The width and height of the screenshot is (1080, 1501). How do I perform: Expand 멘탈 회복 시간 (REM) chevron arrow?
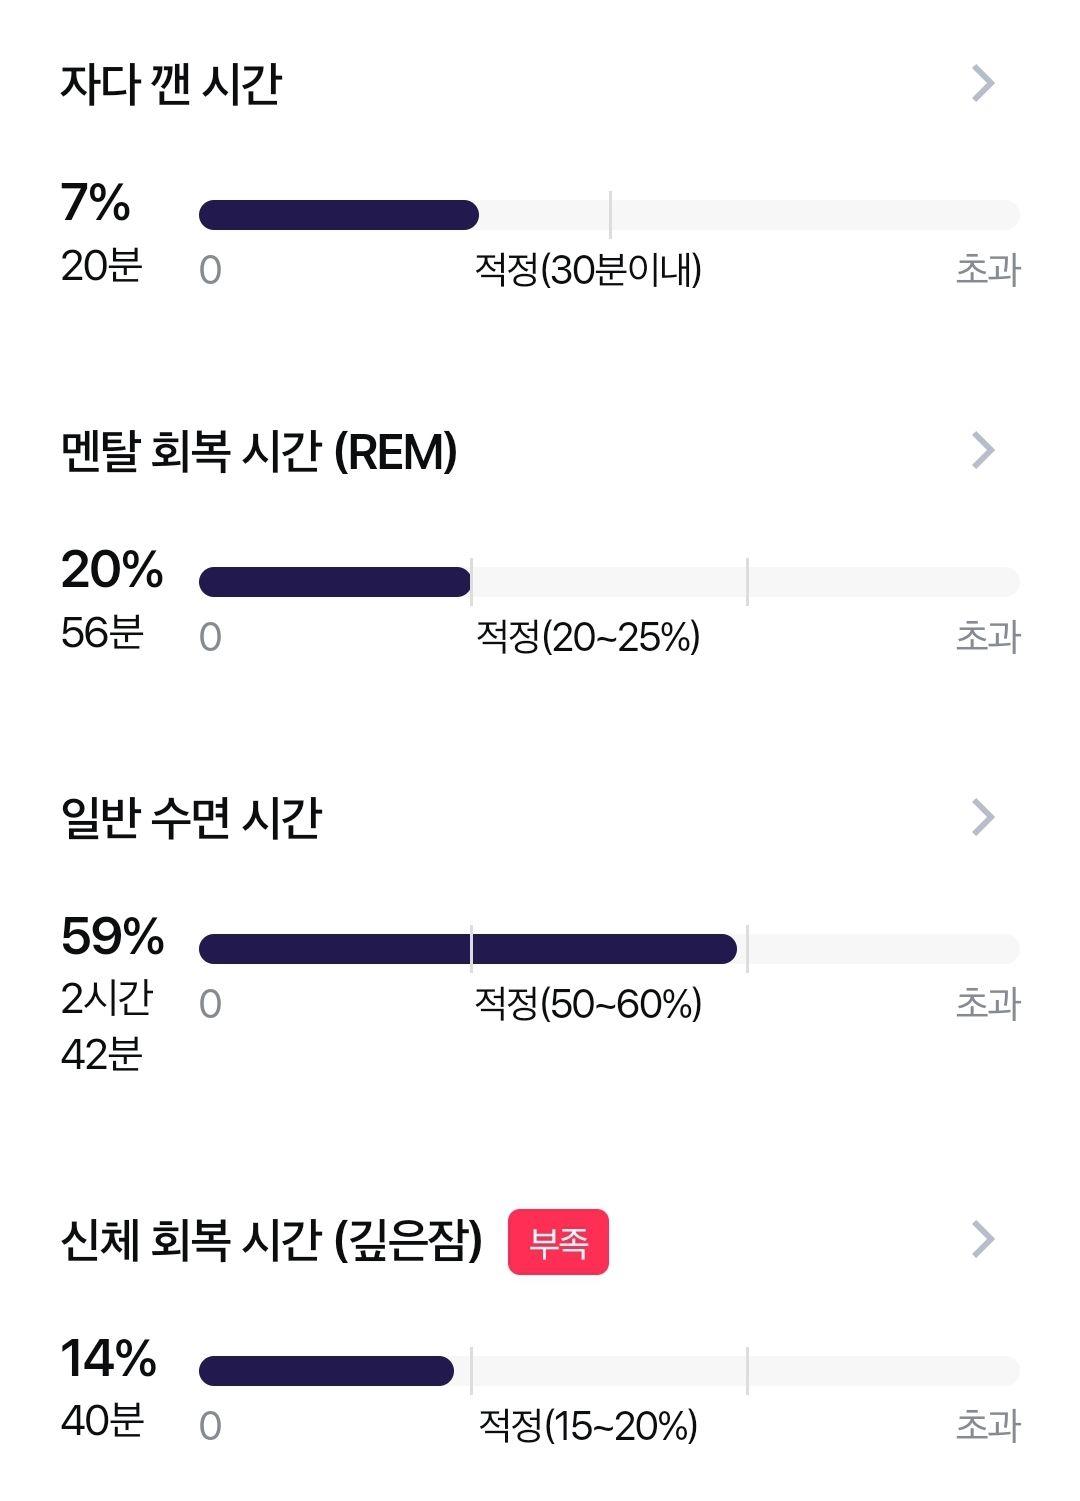pos(983,451)
